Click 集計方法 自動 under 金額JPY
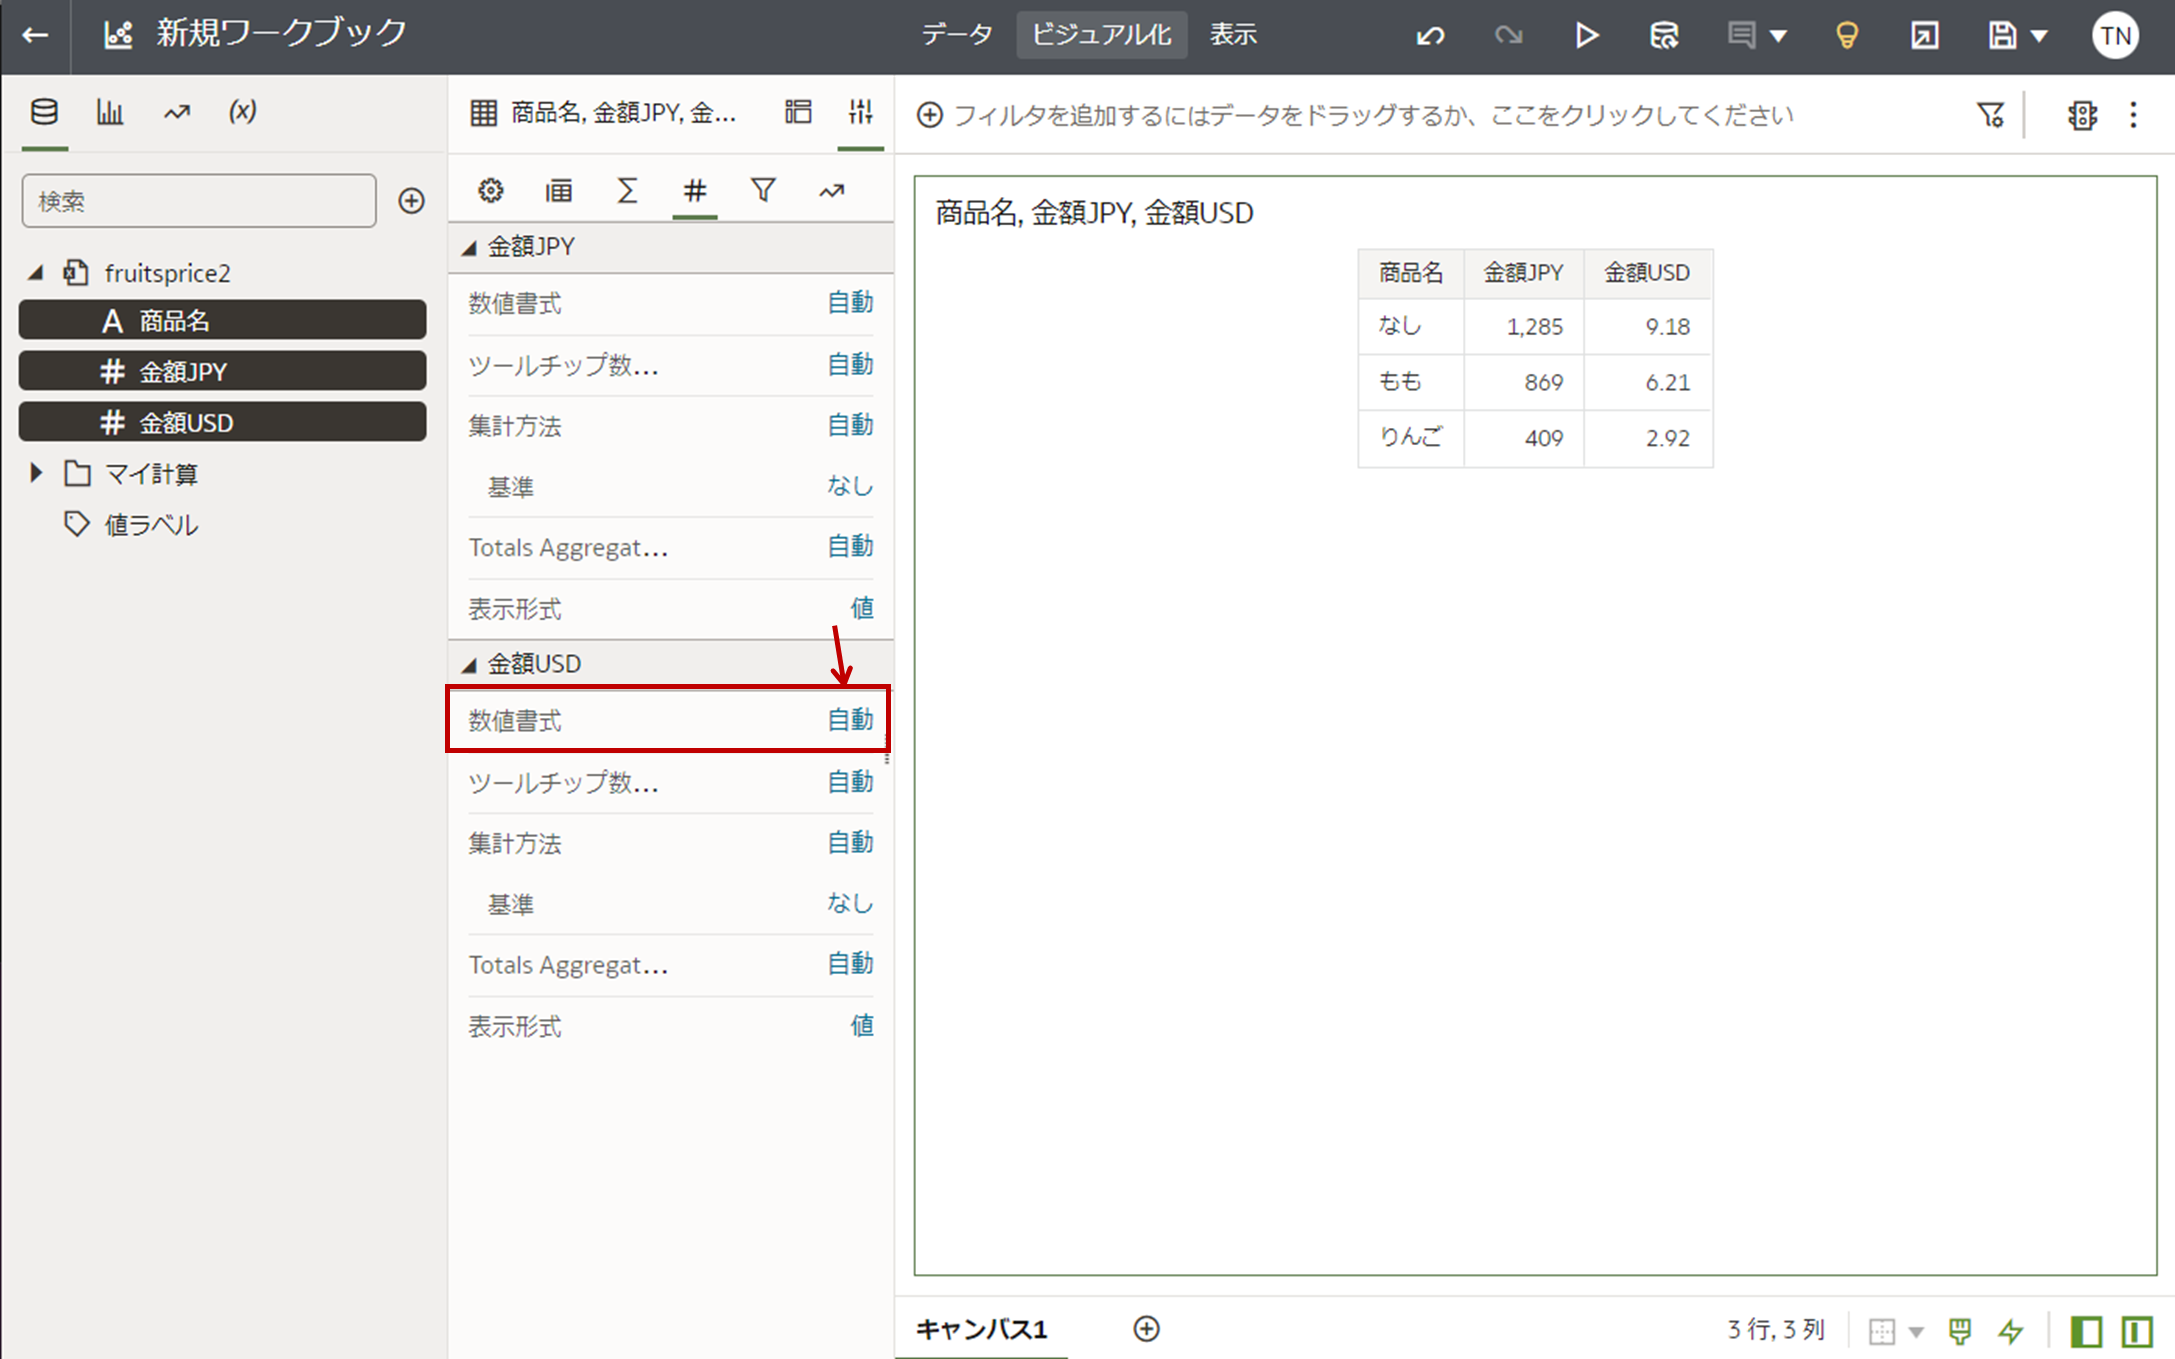This screenshot has width=2175, height=1359. point(850,425)
